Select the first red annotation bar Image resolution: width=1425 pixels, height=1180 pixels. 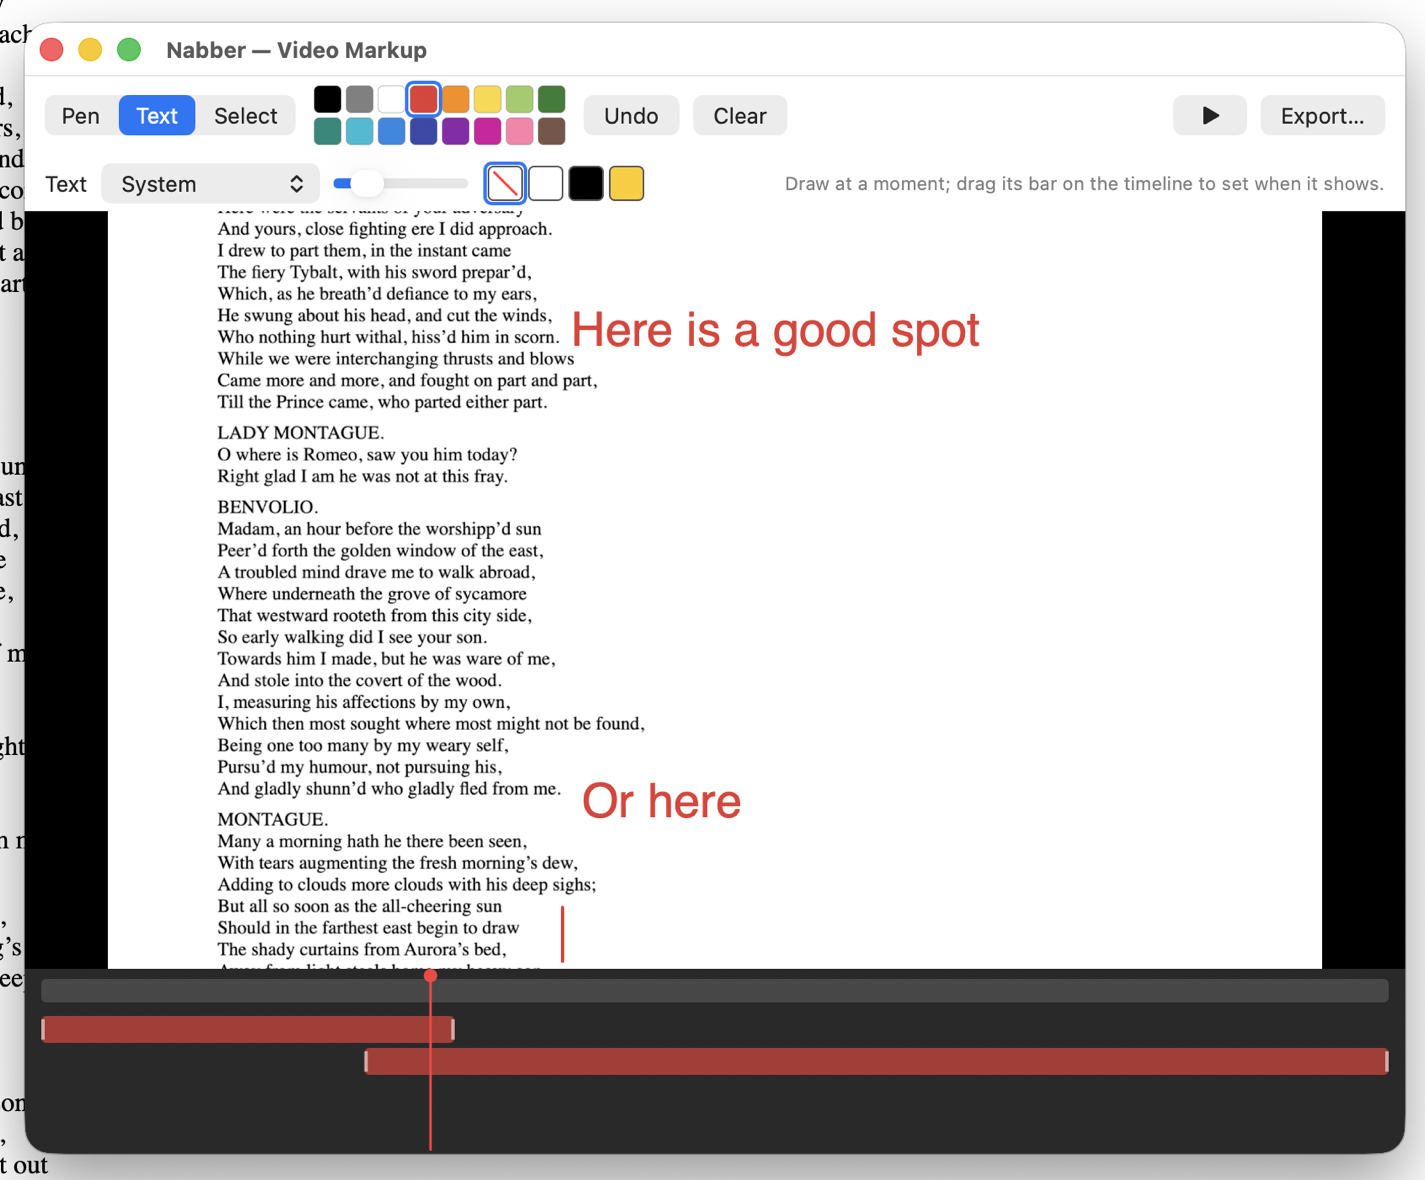(248, 1029)
